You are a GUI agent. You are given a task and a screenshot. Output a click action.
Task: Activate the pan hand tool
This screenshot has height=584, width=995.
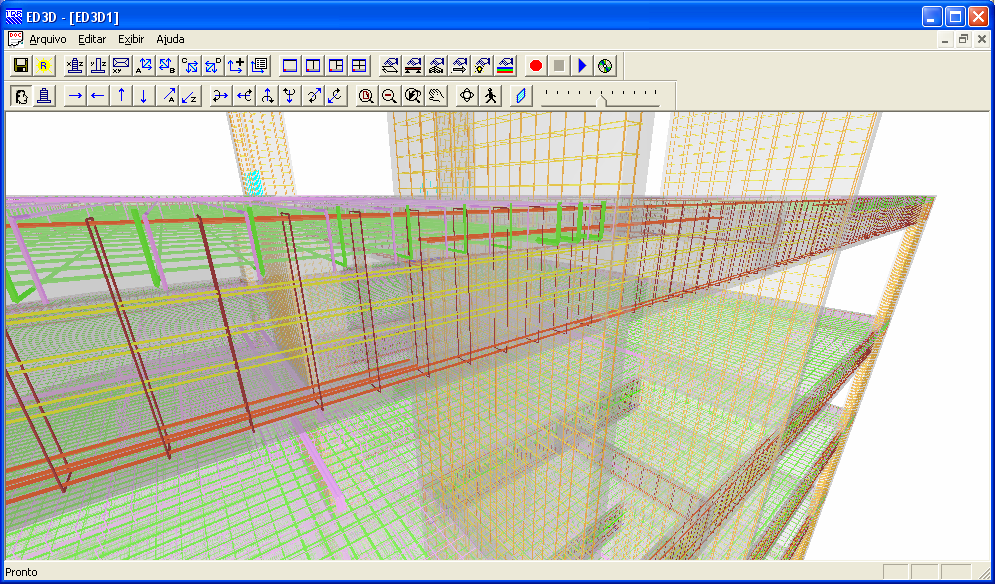point(435,96)
